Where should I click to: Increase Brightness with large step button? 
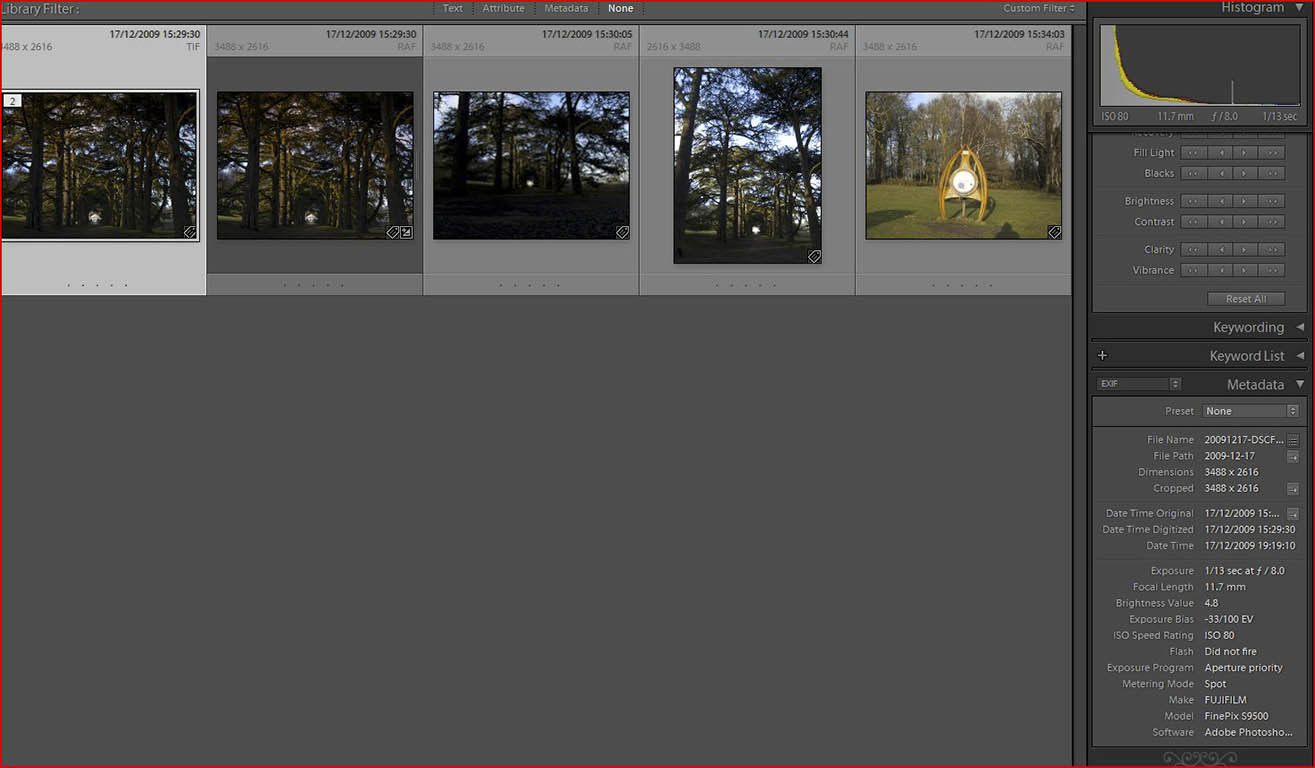coord(1272,201)
